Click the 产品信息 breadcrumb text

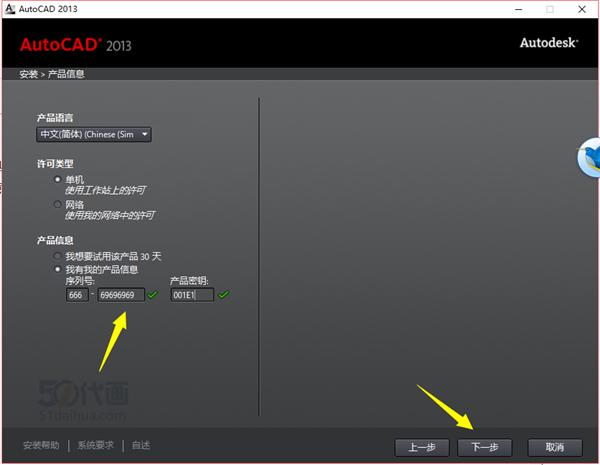pos(66,74)
